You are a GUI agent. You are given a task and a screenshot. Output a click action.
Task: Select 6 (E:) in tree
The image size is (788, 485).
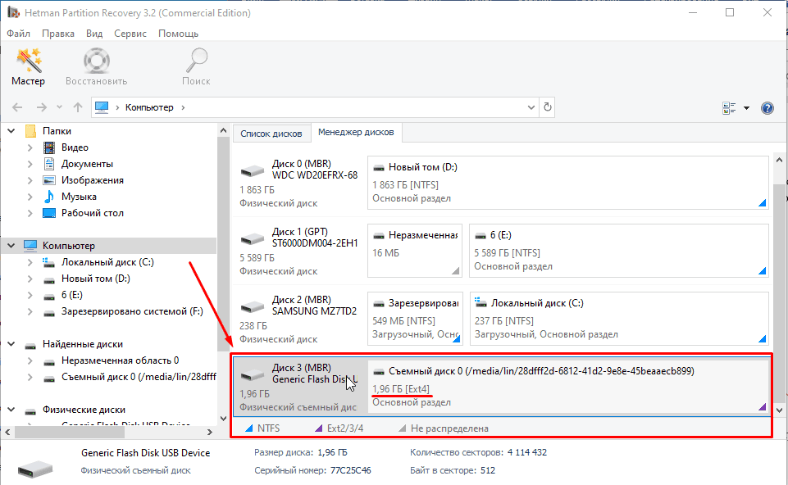(x=72, y=295)
